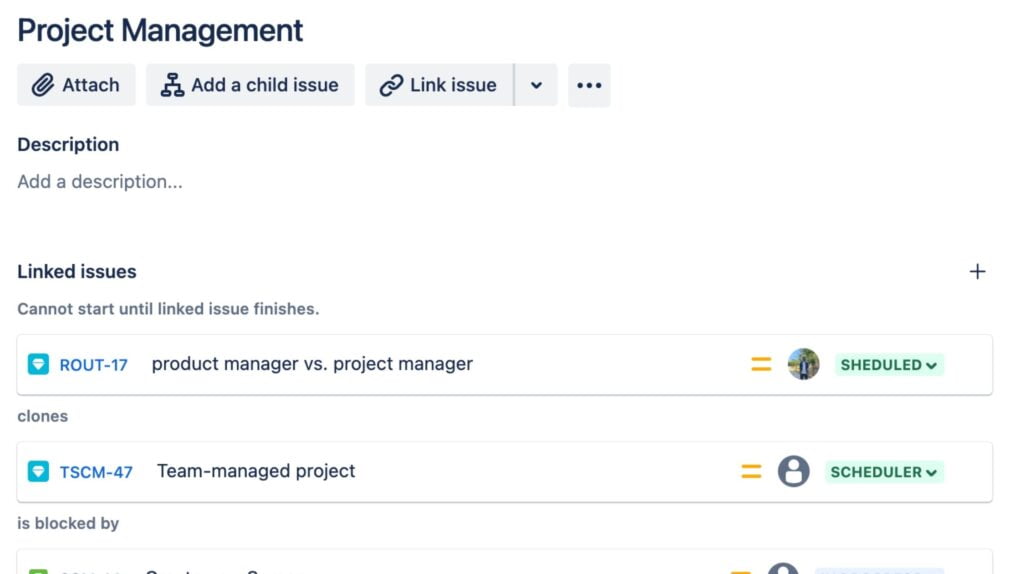Click the 'clones' link type label
The image size is (1020, 574).
coord(42,416)
